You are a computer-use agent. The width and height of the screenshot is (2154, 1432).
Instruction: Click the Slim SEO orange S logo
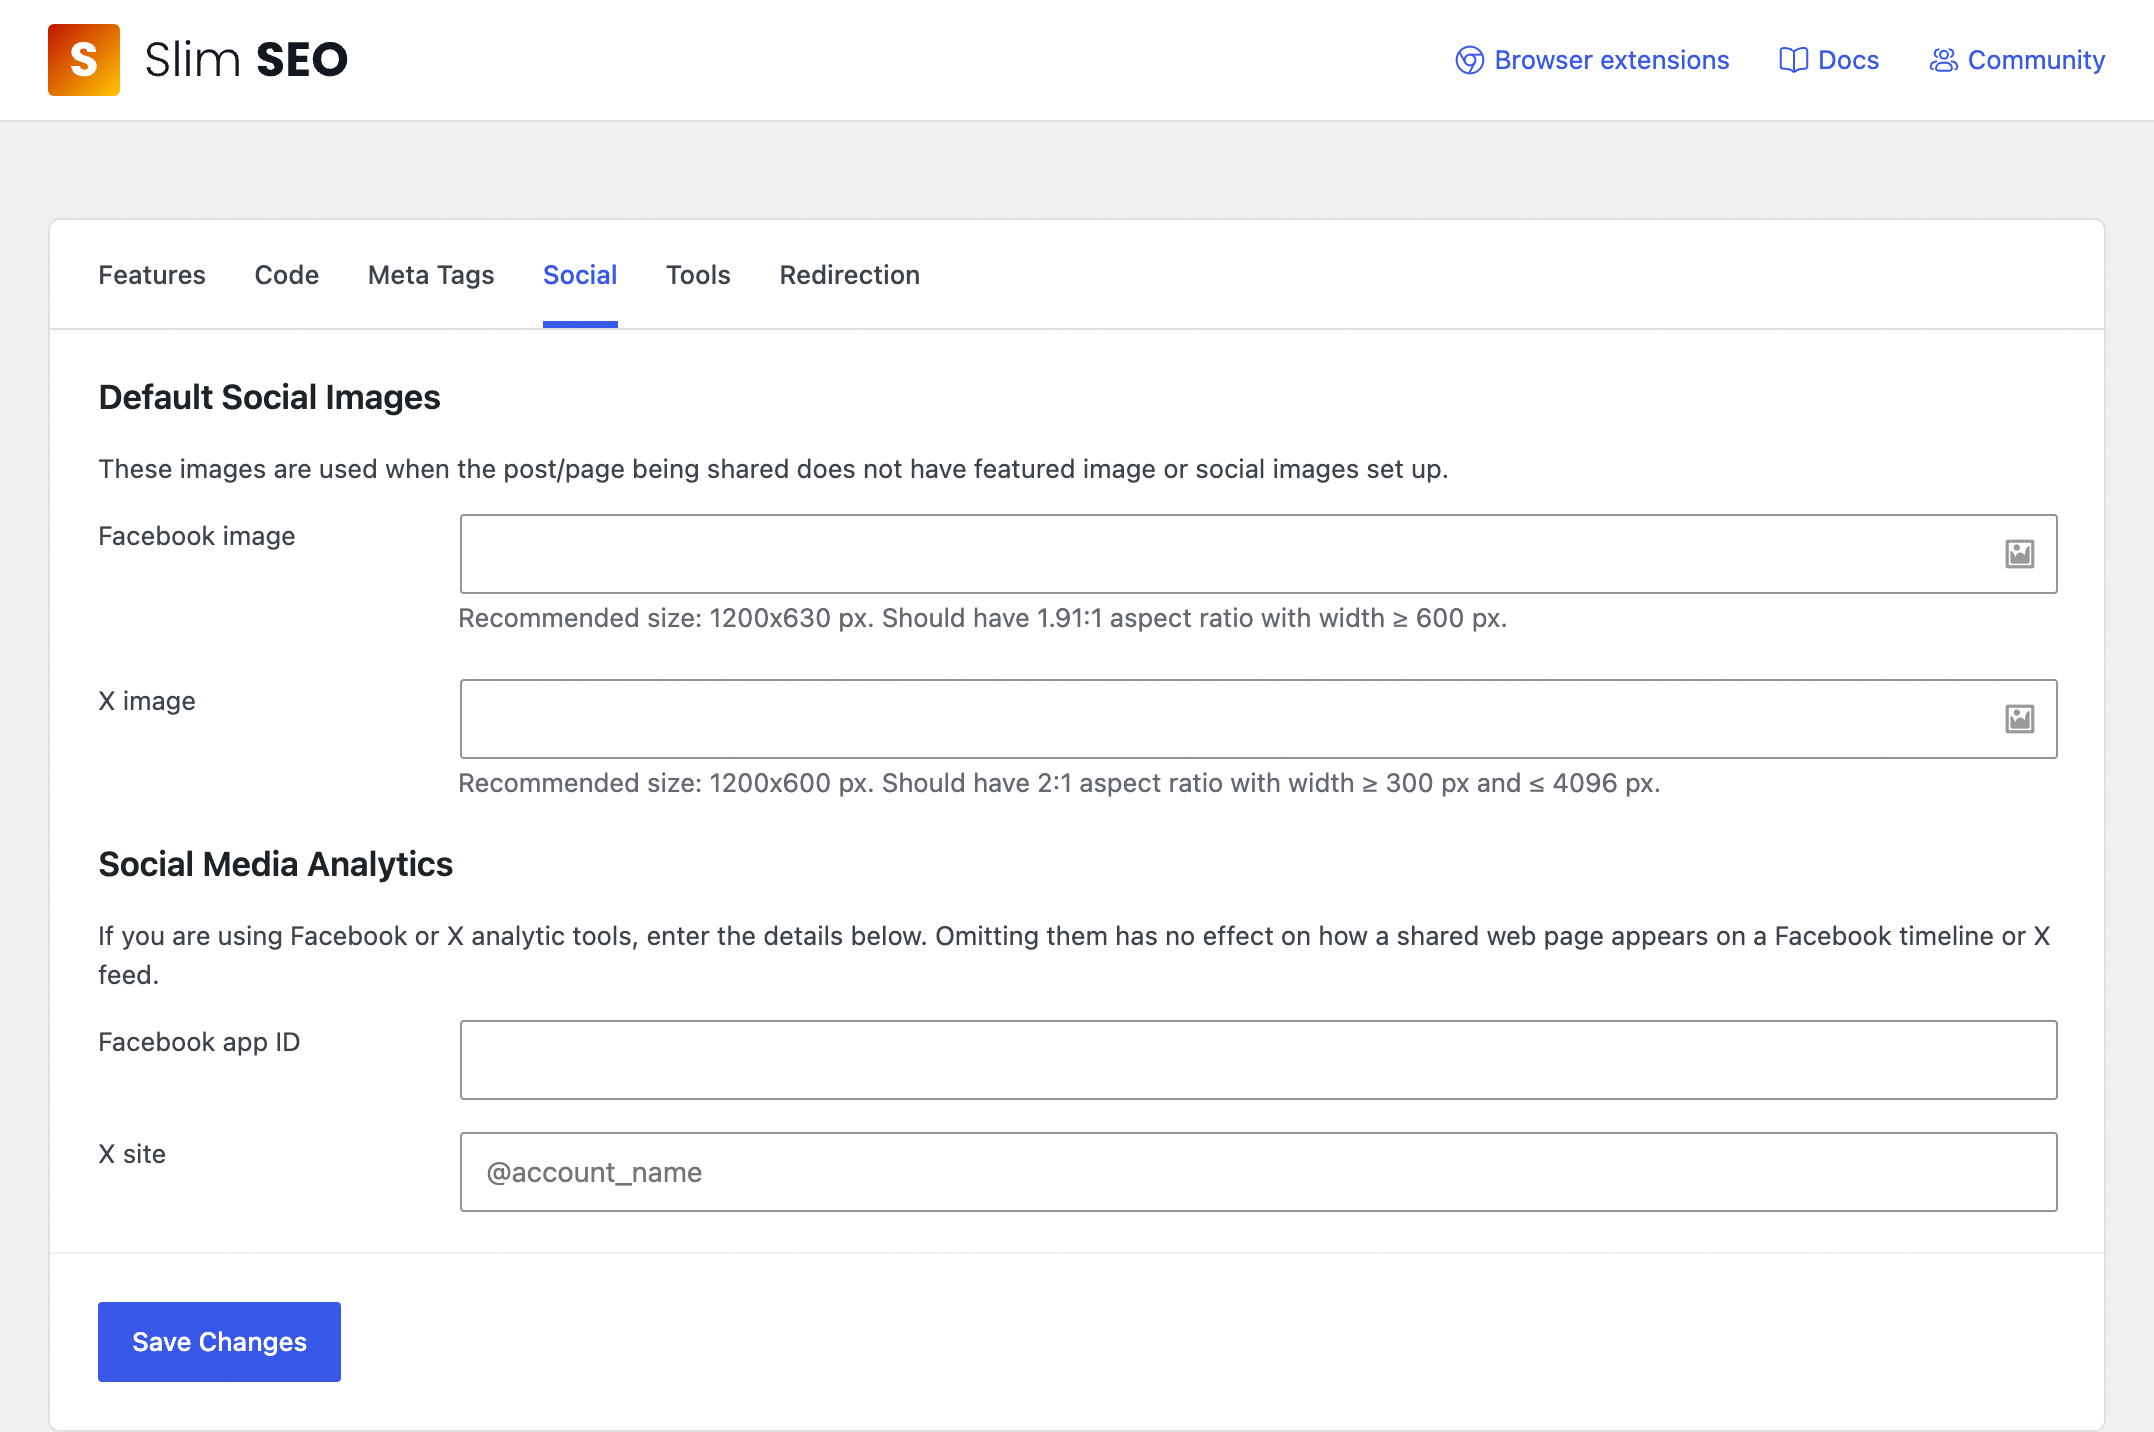tap(84, 60)
